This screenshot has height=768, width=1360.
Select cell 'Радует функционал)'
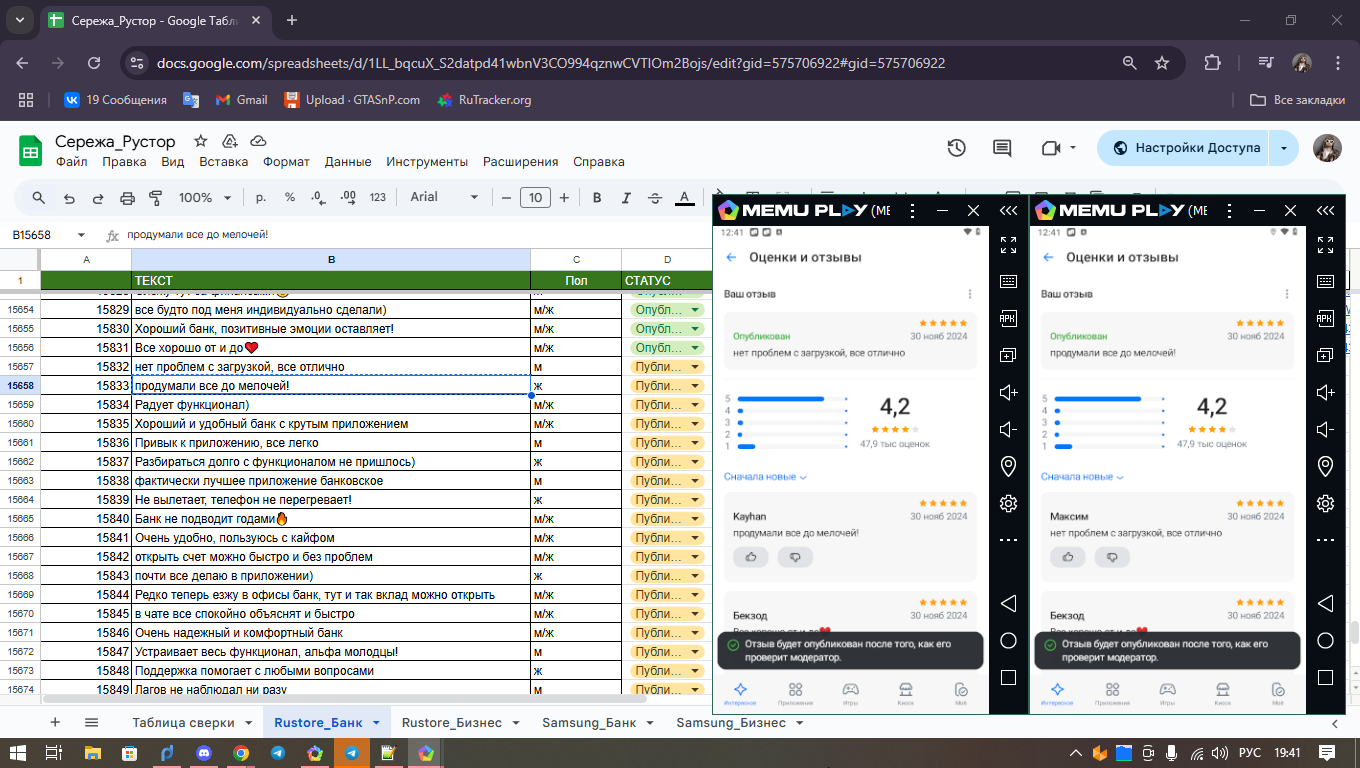point(331,405)
